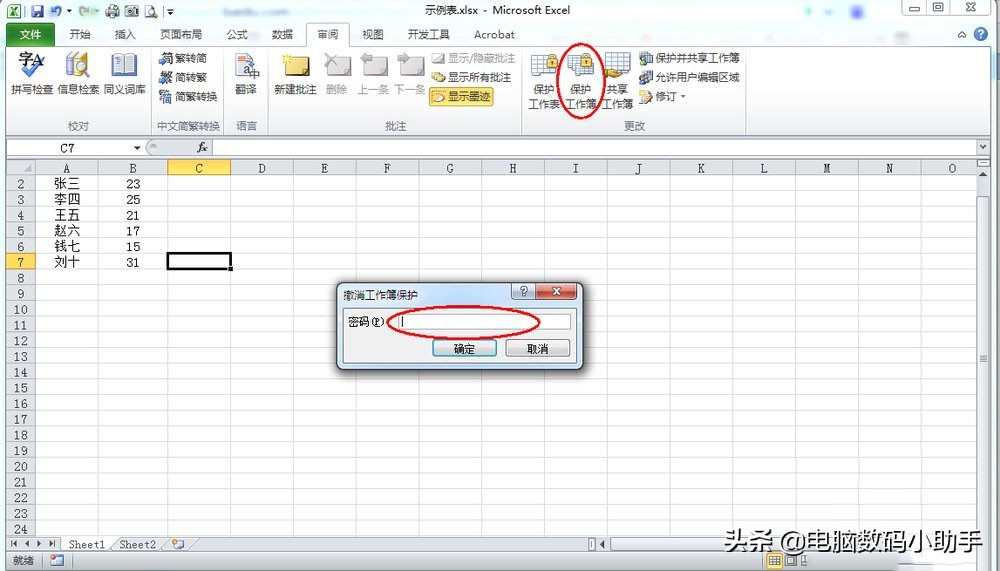
Task: Click 允许用户编辑区域
Action: [x=689, y=77]
